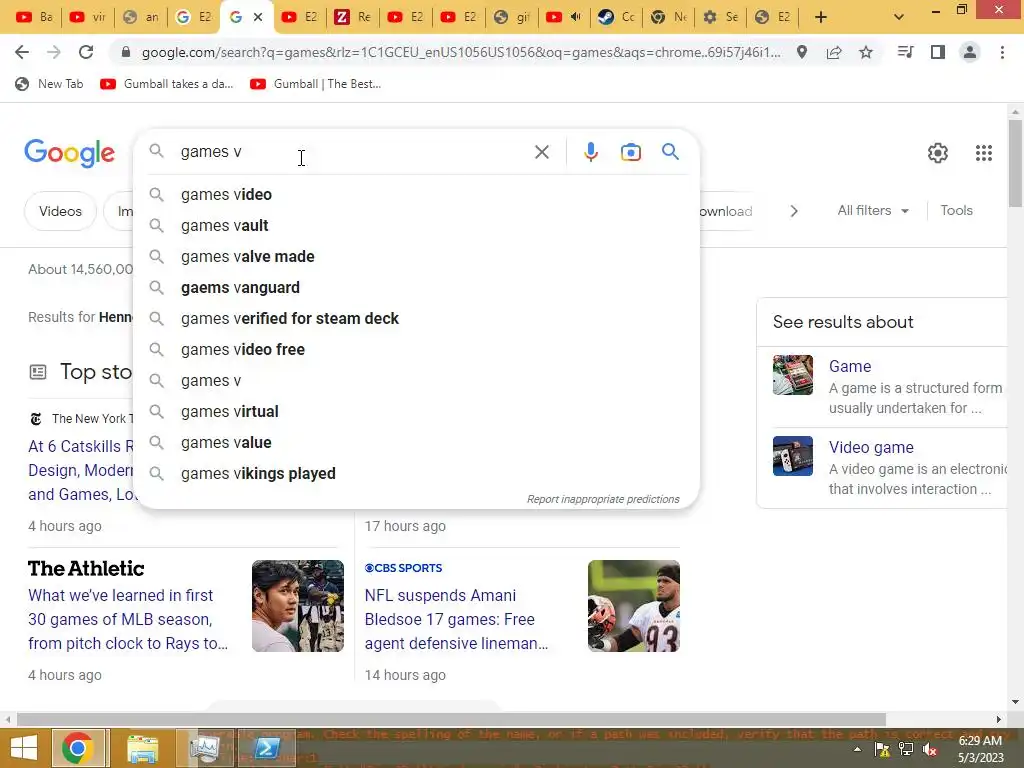Screen dimensions: 1024x768
Task: Click site lock icon in address bar
Action: (126, 52)
